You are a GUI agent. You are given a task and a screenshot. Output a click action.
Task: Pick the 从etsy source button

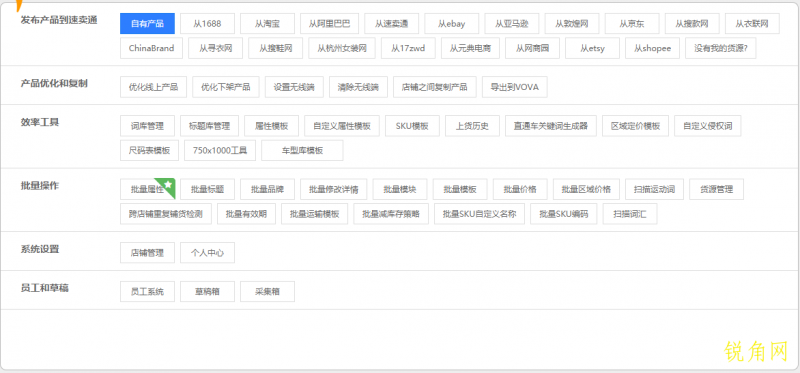click(592, 48)
